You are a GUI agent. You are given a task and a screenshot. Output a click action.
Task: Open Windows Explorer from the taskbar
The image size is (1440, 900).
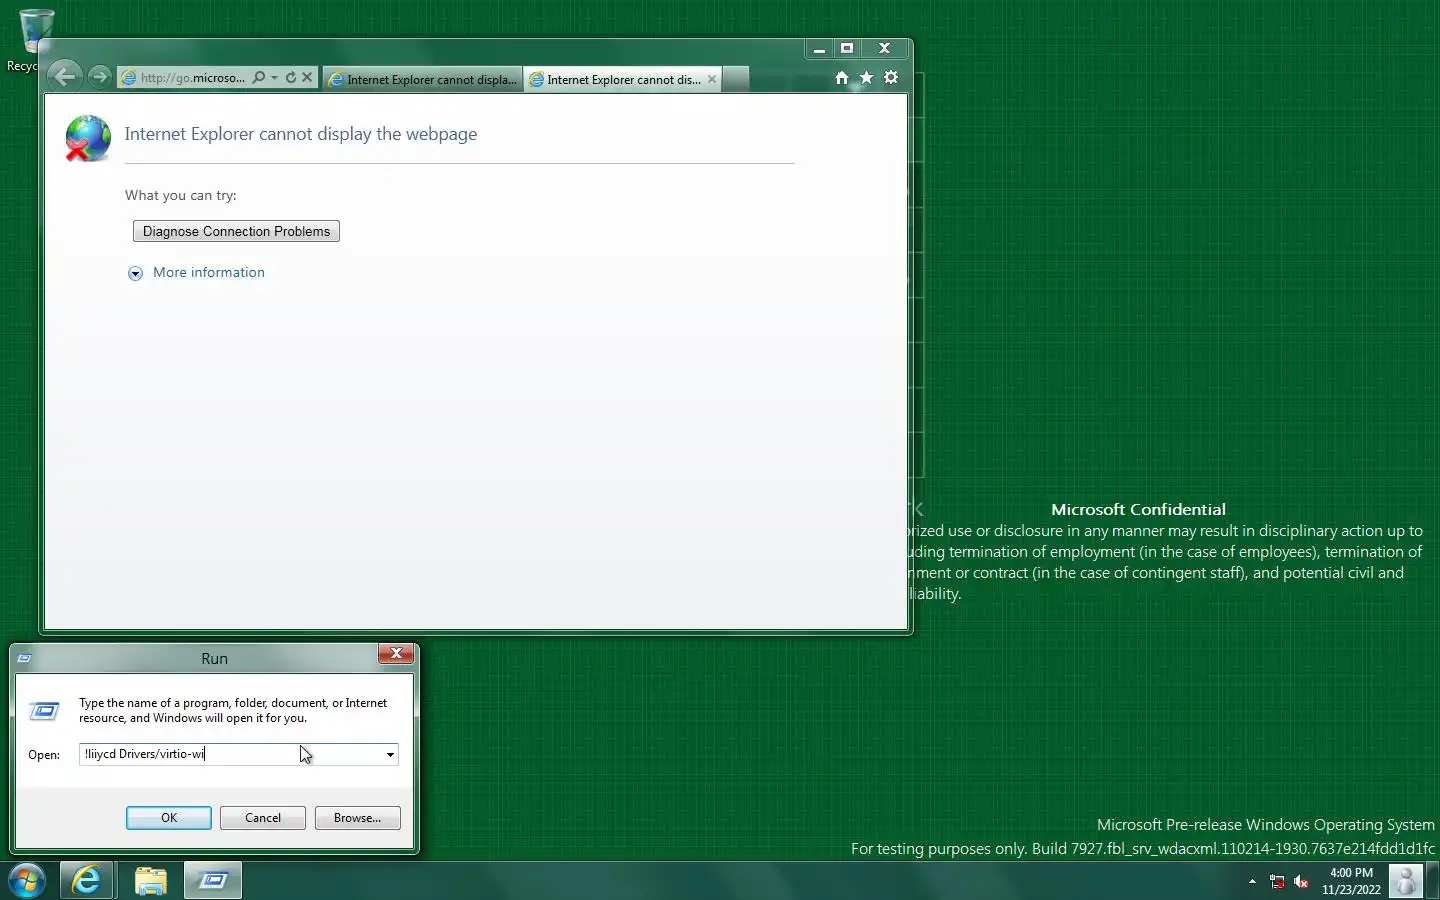150,881
